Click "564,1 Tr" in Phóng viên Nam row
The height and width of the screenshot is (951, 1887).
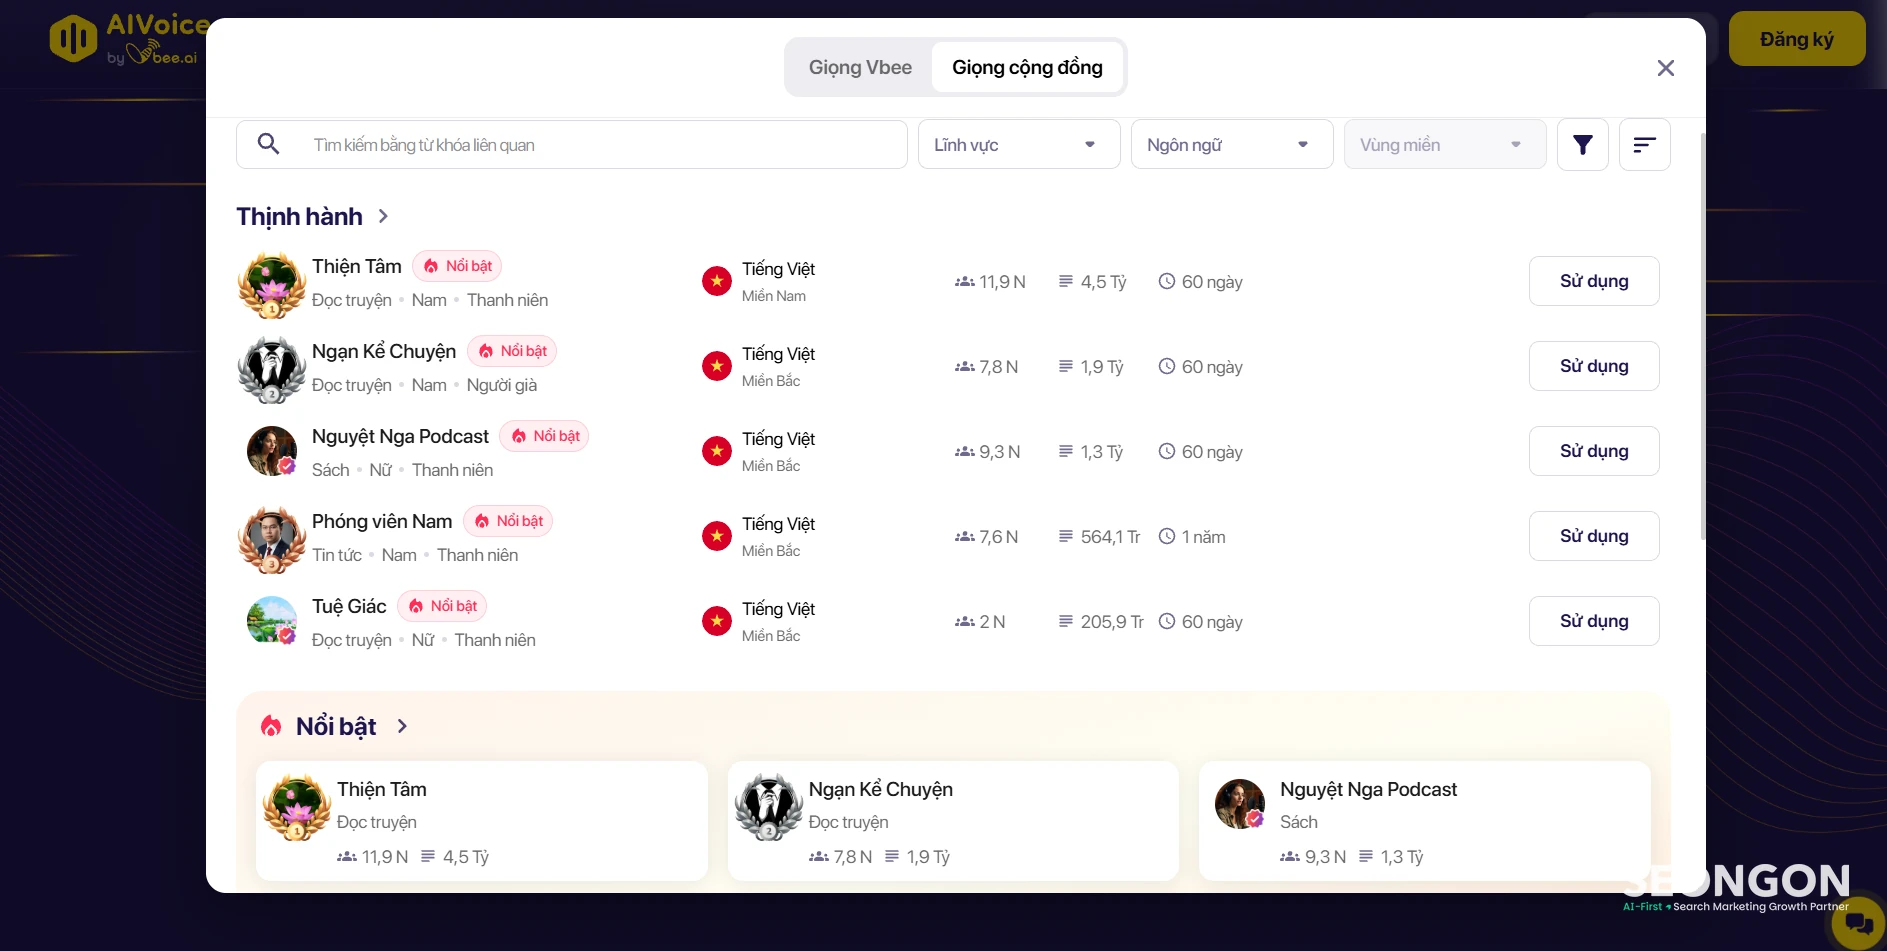tap(1110, 537)
